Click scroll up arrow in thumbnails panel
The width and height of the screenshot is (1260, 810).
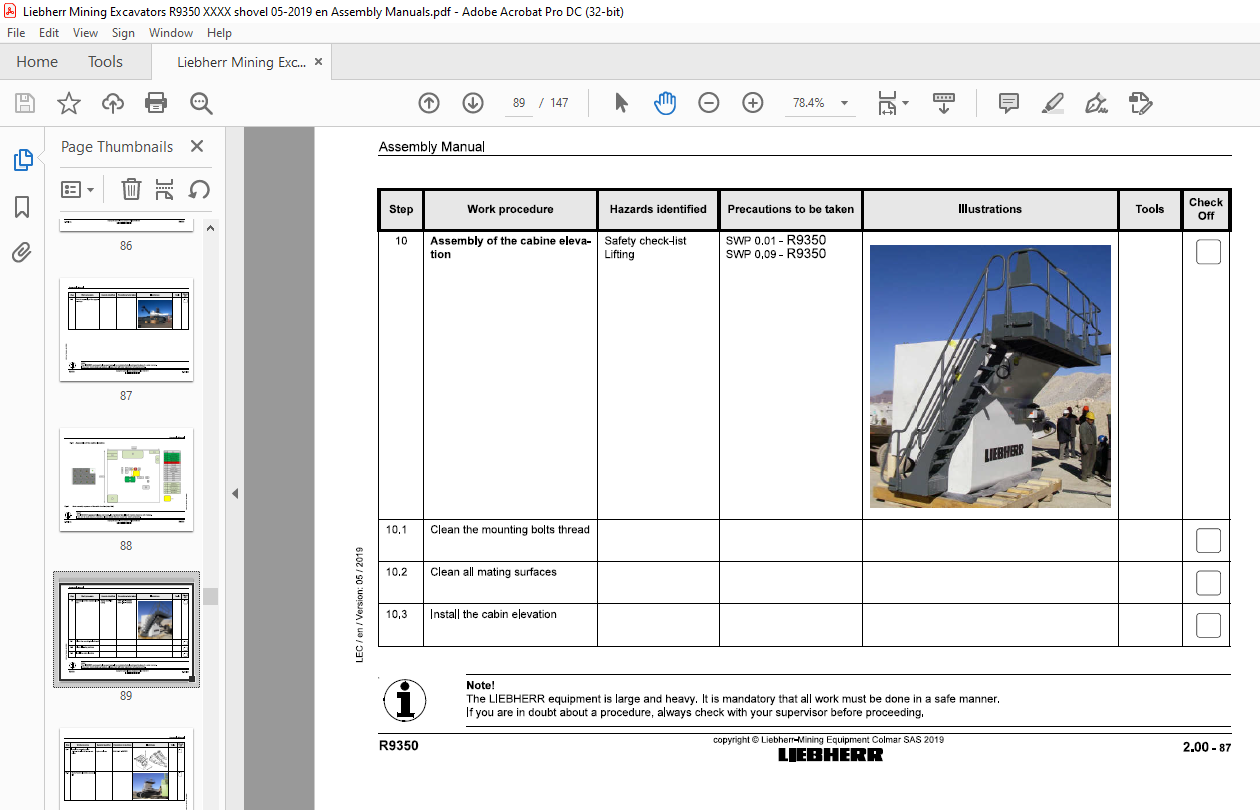(211, 228)
